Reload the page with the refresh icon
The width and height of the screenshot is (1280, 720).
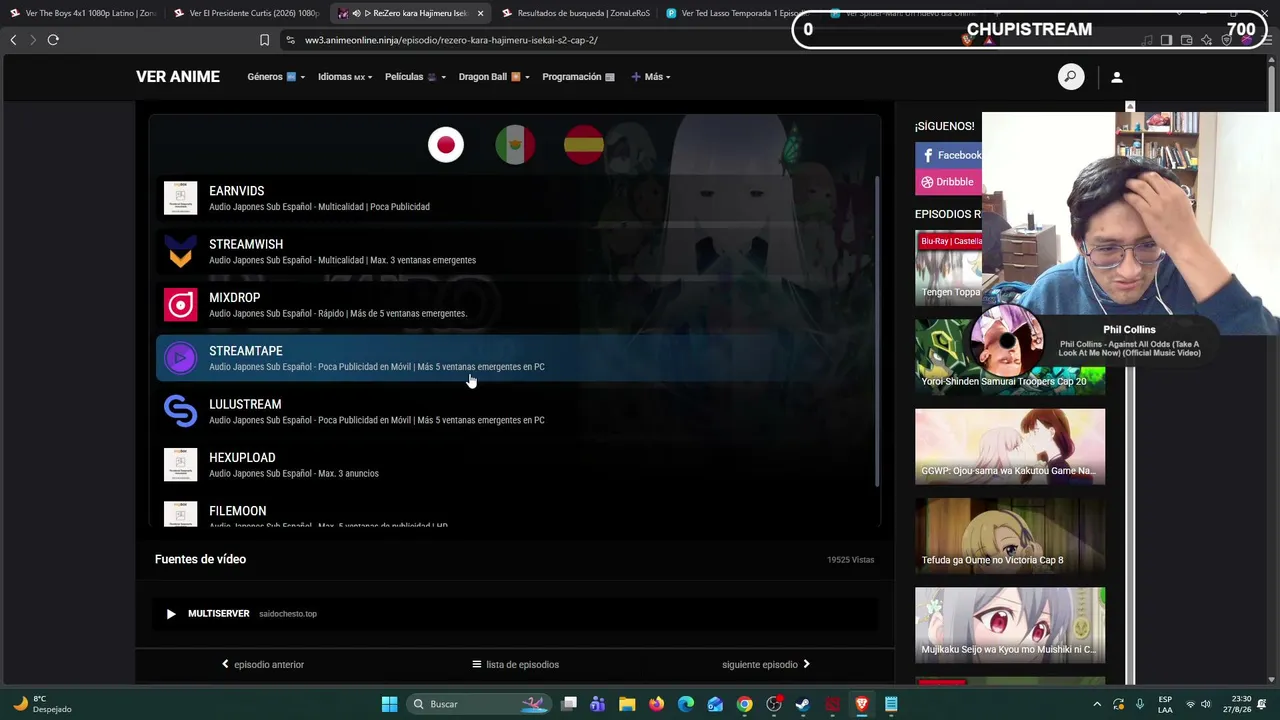point(53,40)
